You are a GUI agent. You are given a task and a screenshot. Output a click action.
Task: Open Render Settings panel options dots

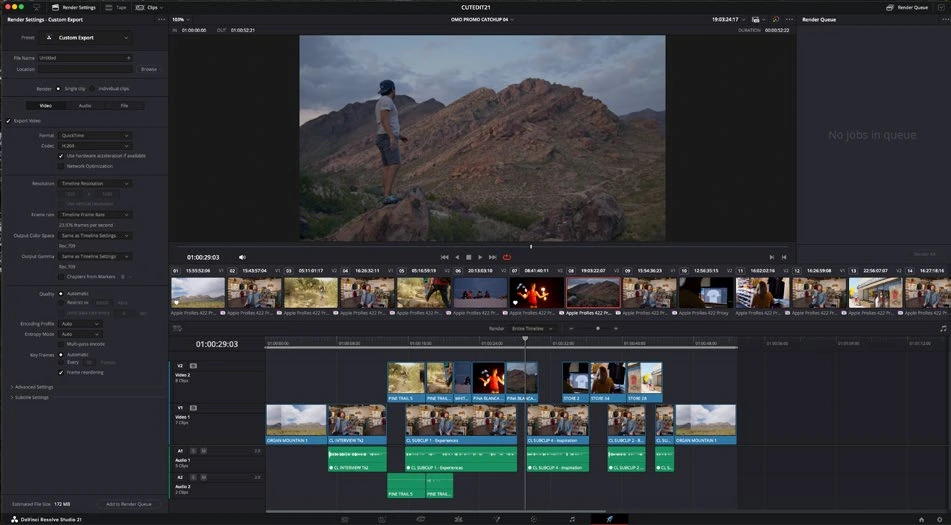161,19
